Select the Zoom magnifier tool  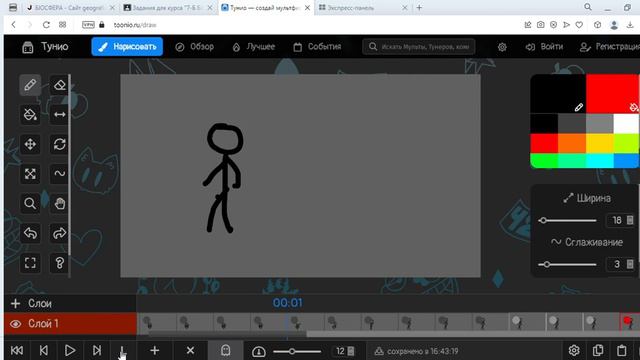coord(30,203)
